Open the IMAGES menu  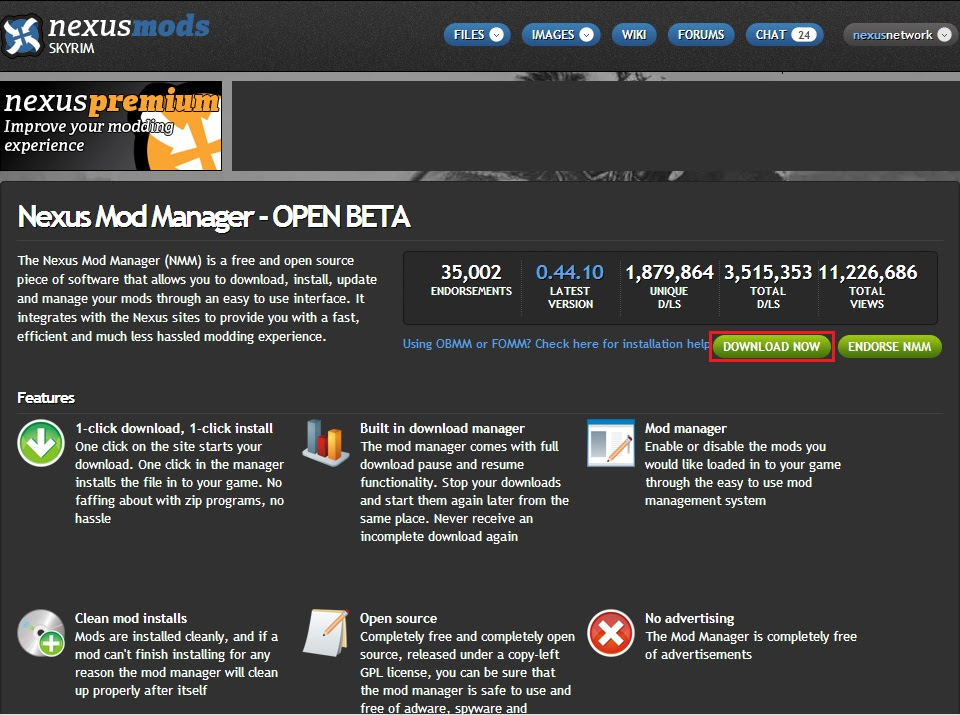pos(561,35)
